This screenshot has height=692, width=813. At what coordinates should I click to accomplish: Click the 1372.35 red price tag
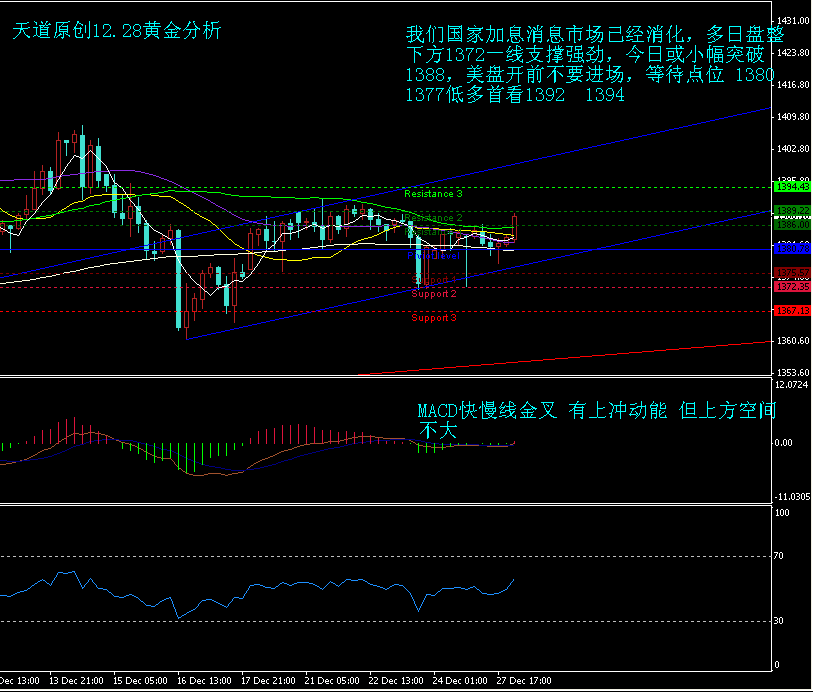pos(791,287)
